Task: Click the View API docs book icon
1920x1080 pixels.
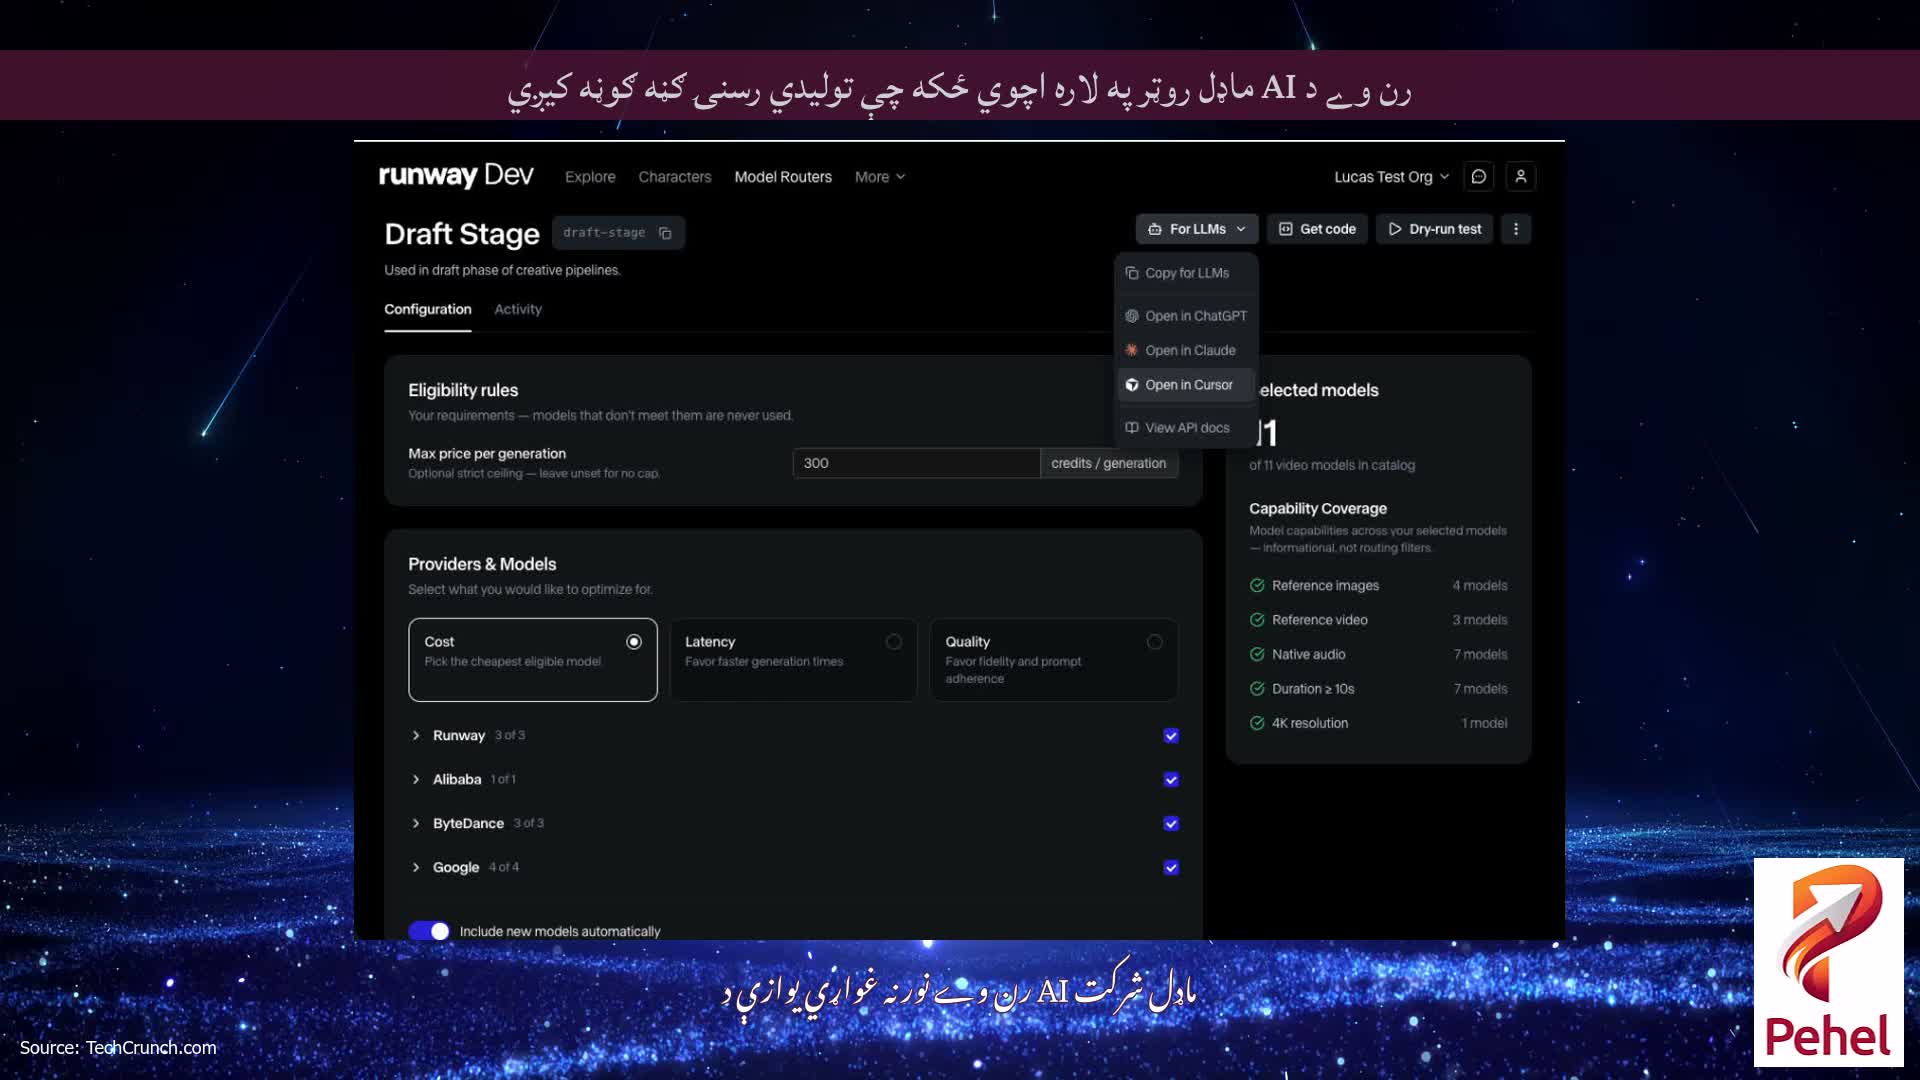Action: point(1132,428)
